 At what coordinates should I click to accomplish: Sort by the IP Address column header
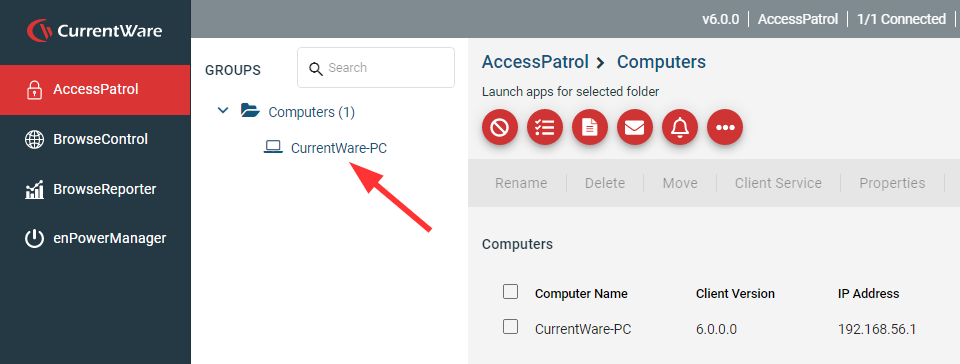pos(868,294)
